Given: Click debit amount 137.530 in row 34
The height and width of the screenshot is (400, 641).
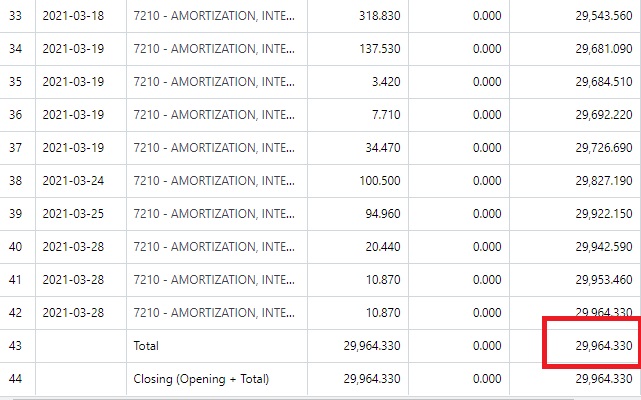Looking at the screenshot, I should click(379, 49).
